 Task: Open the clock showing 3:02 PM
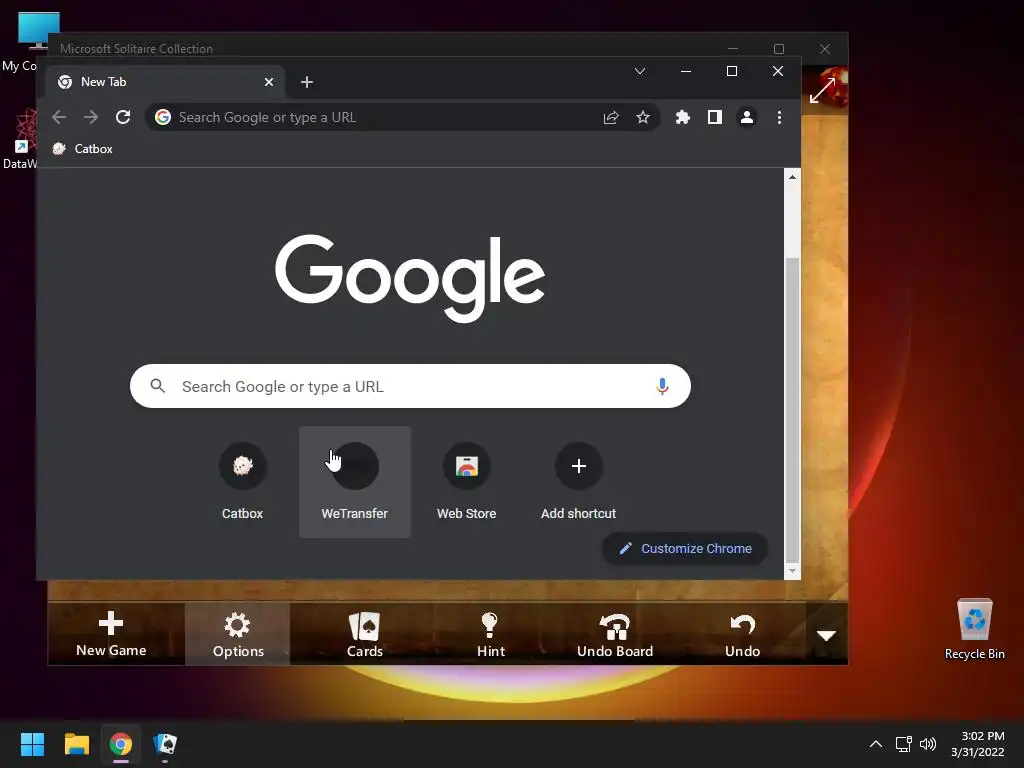(978, 744)
